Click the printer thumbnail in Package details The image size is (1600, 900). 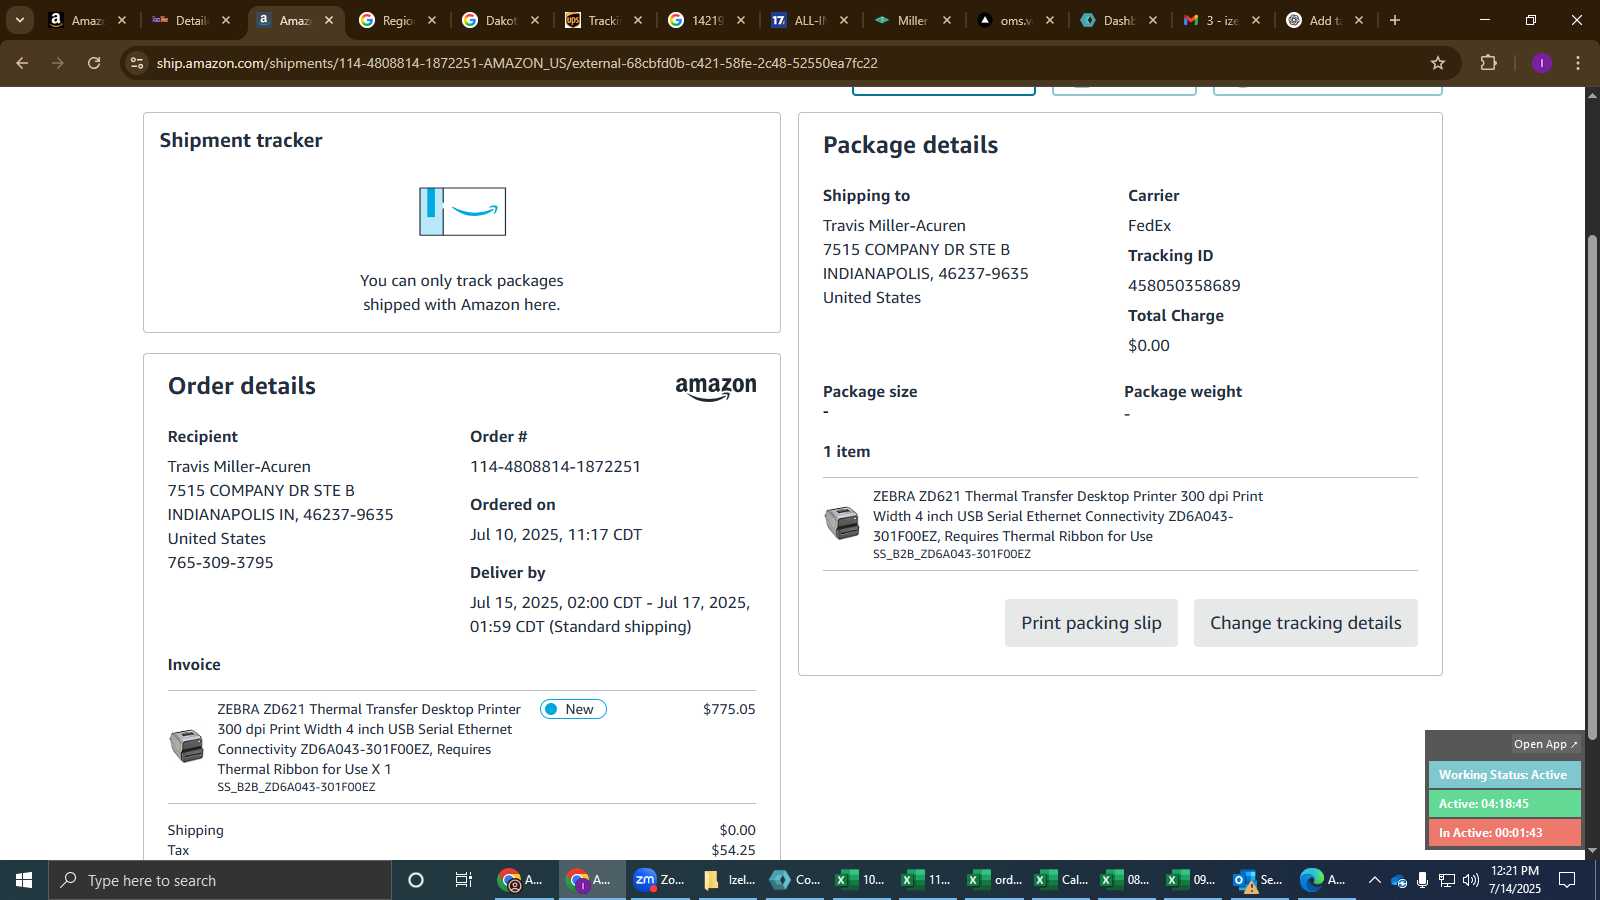pos(842,522)
